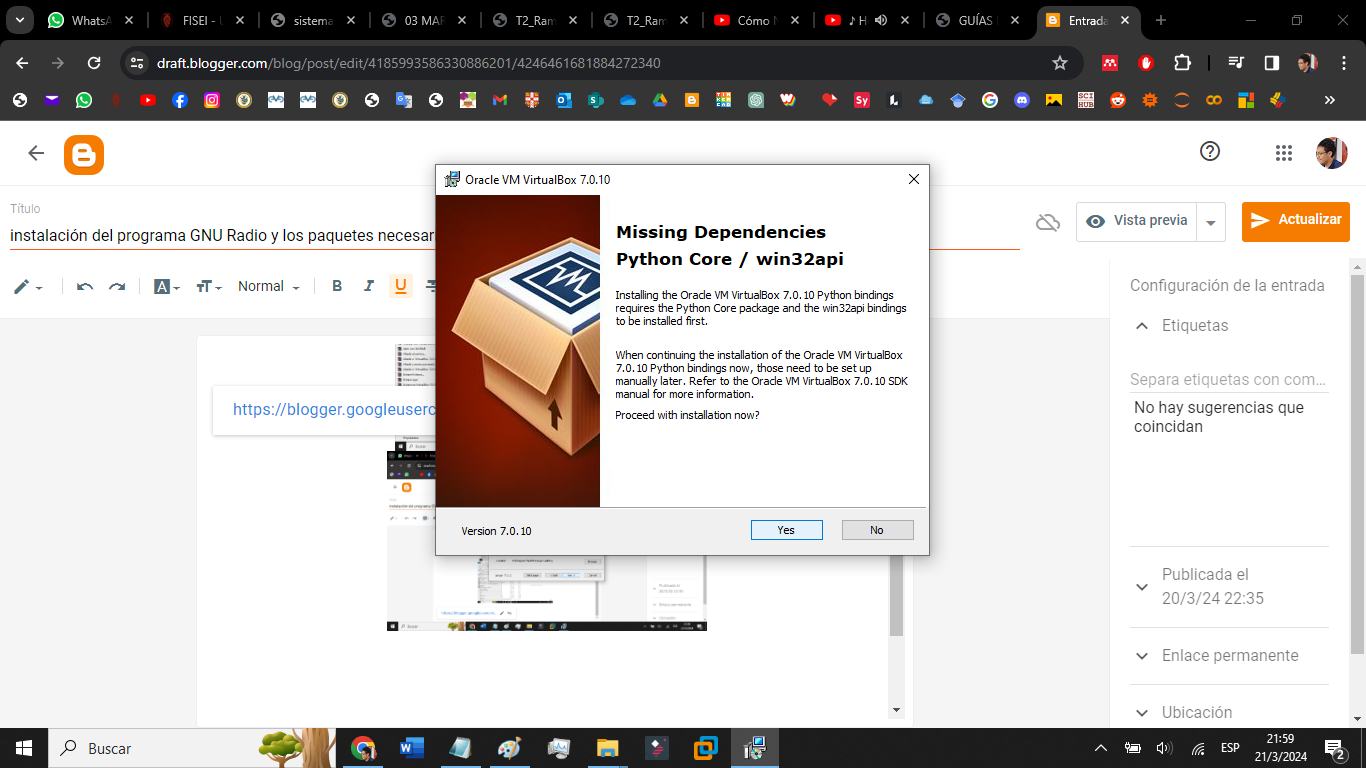Open the YouTube bookmark
Viewport: 1366px width, 768px height.
click(x=148, y=100)
